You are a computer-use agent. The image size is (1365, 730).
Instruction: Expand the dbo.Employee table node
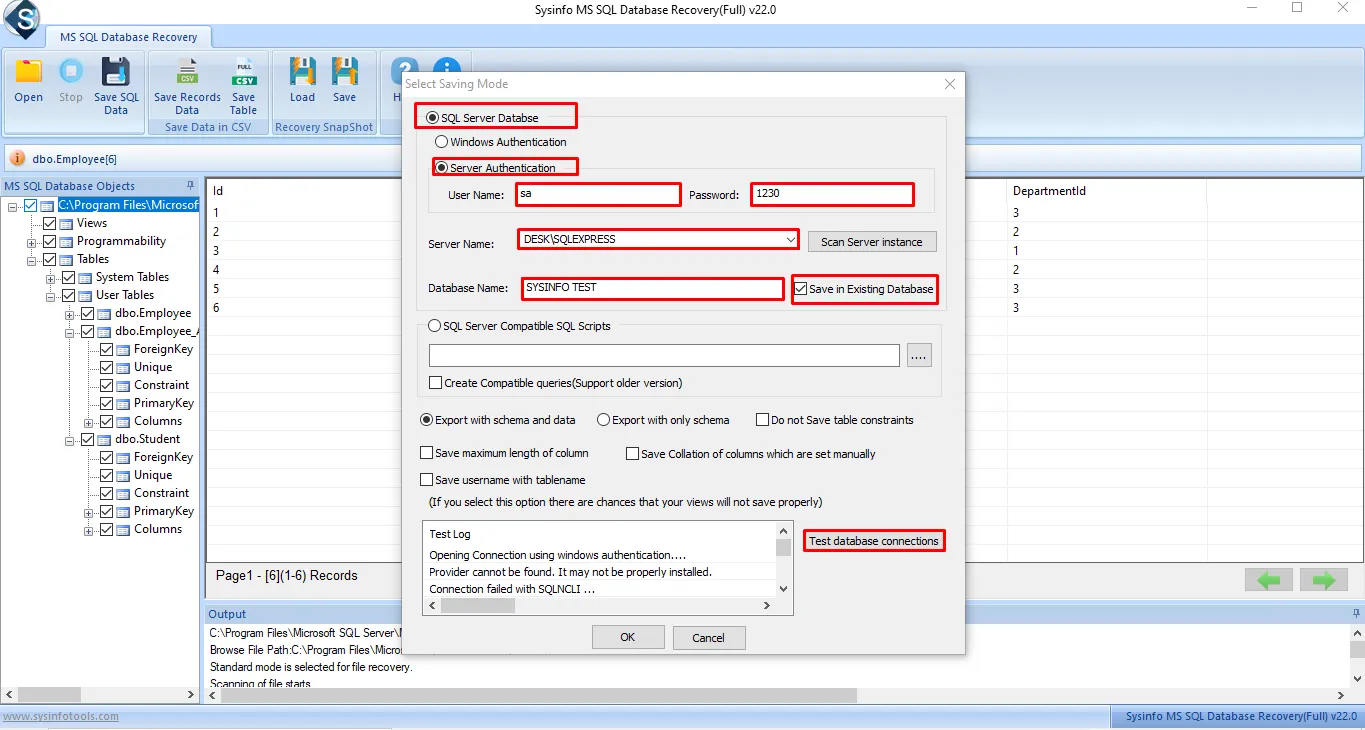(70, 314)
